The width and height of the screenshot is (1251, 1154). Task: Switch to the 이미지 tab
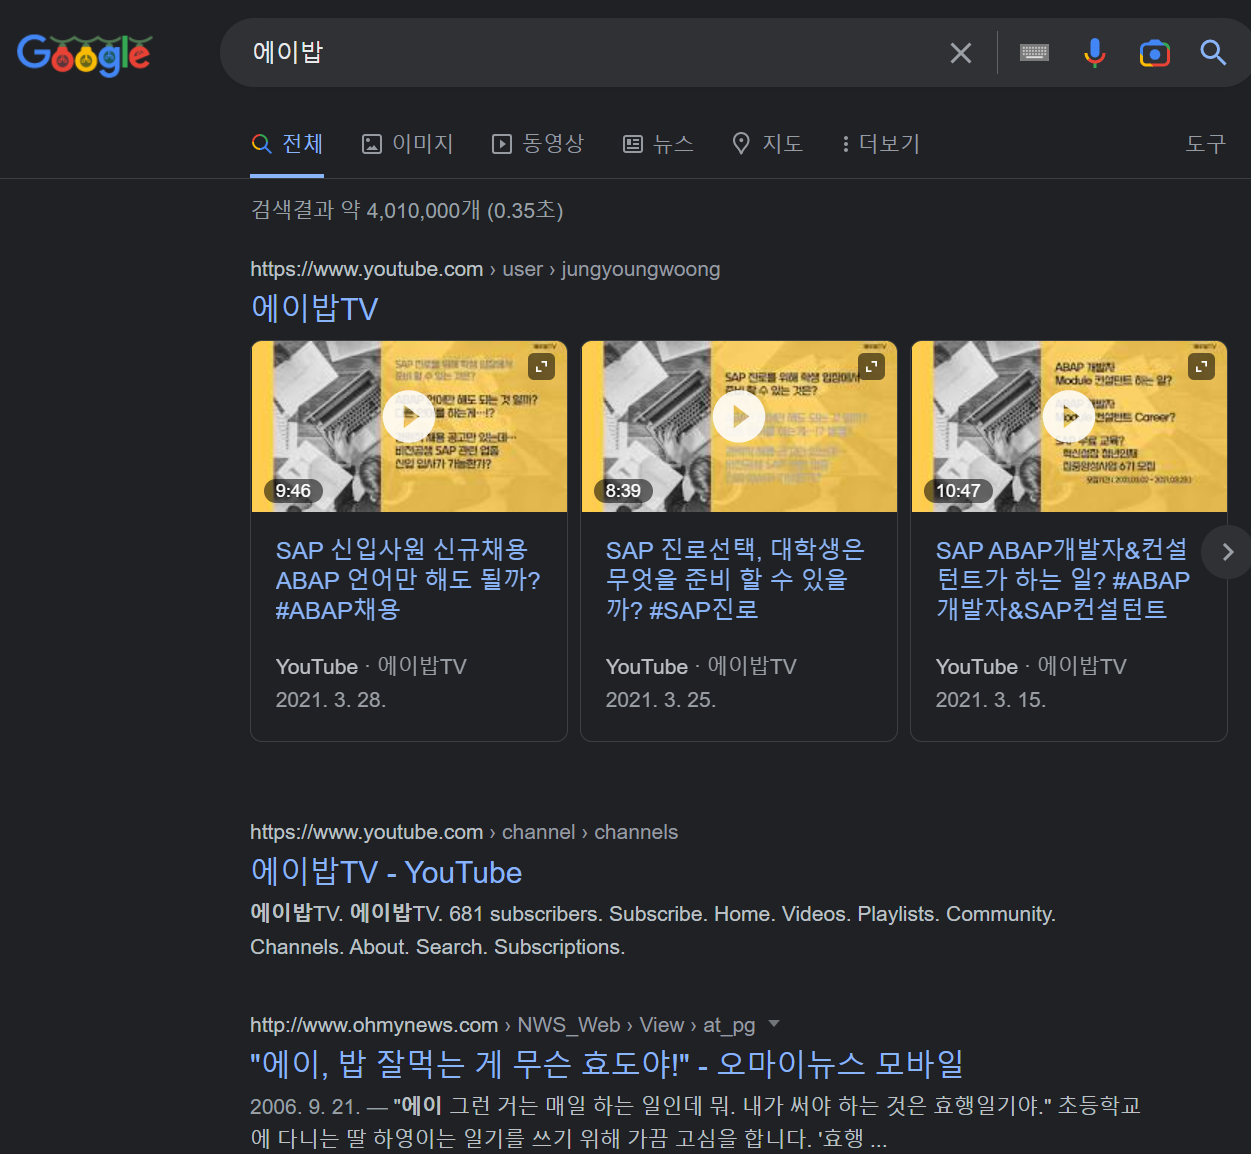407,144
